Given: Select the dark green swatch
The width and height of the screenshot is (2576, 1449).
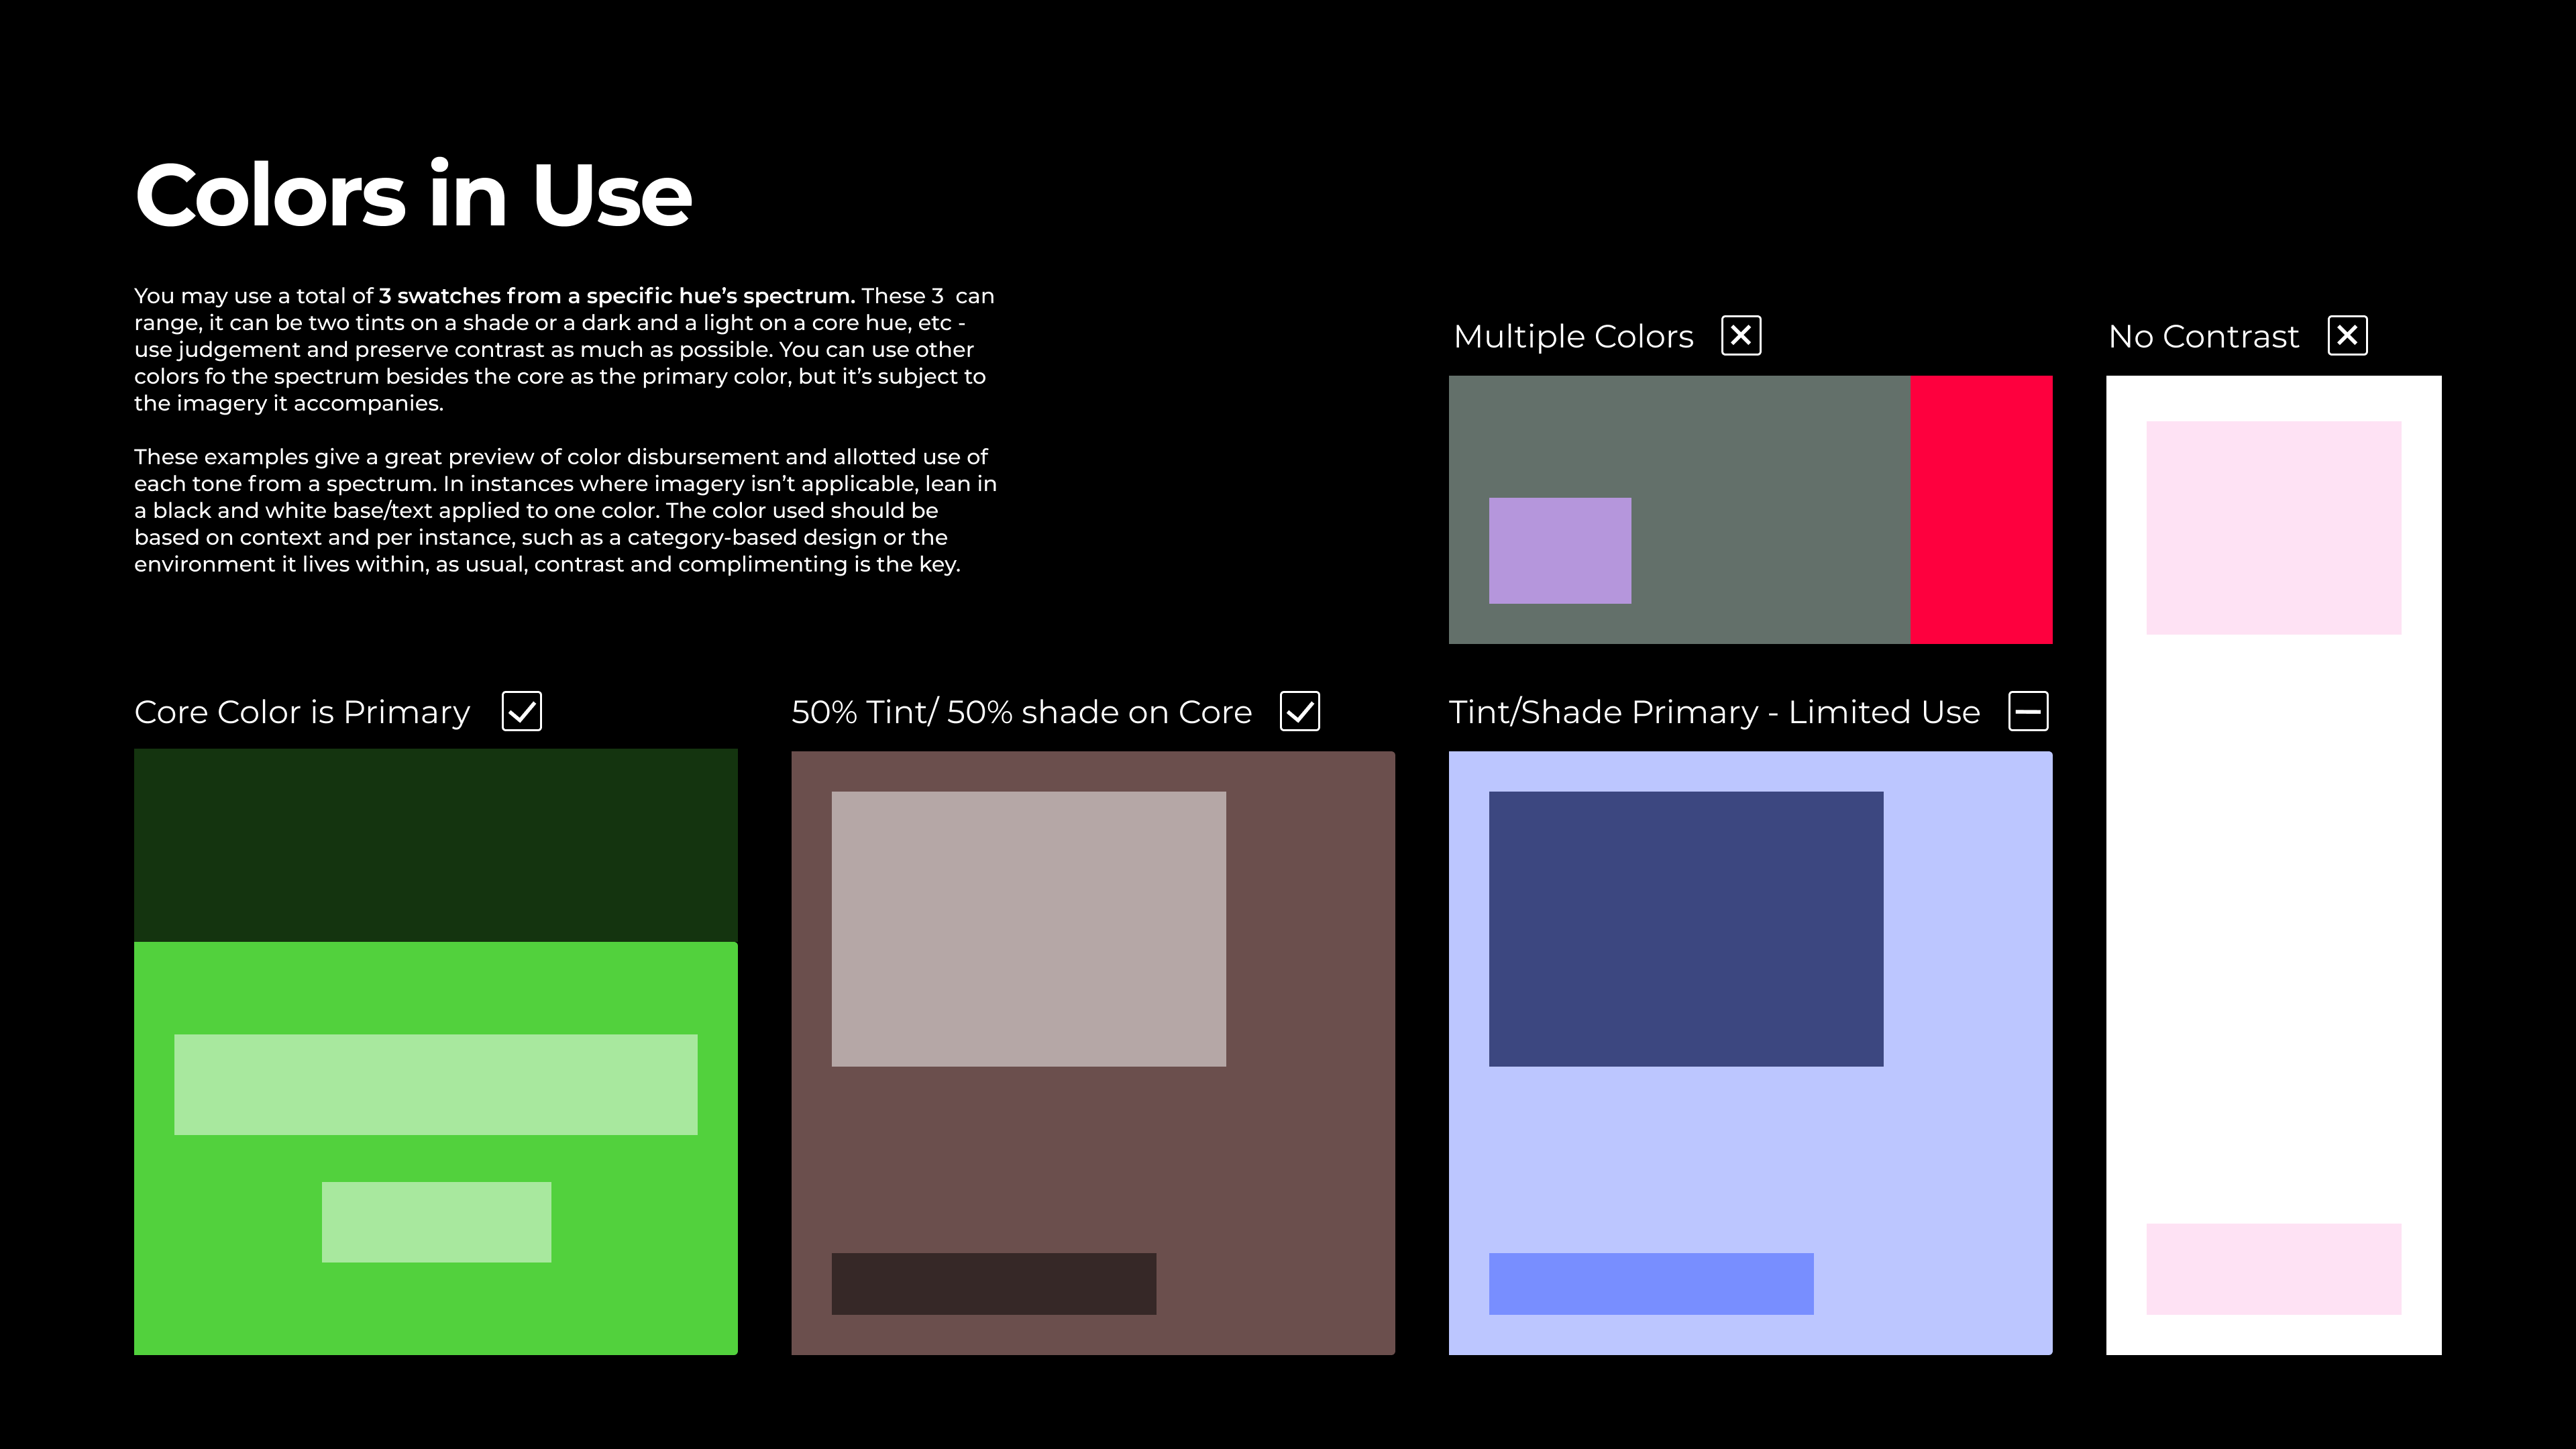Looking at the screenshot, I should tap(436, 845).
